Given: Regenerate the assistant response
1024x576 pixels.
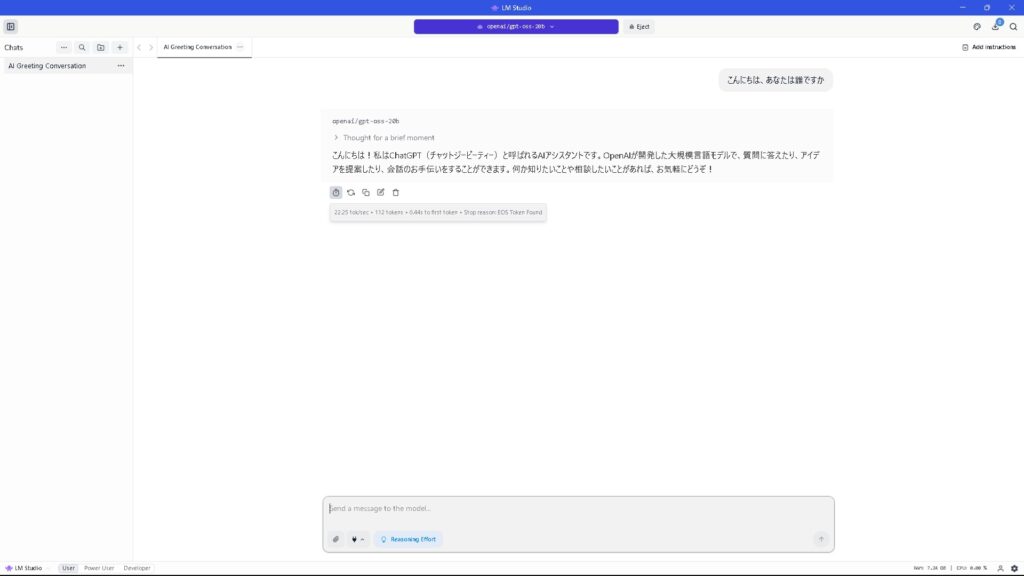Looking at the screenshot, I should click(x=351, y=192).
